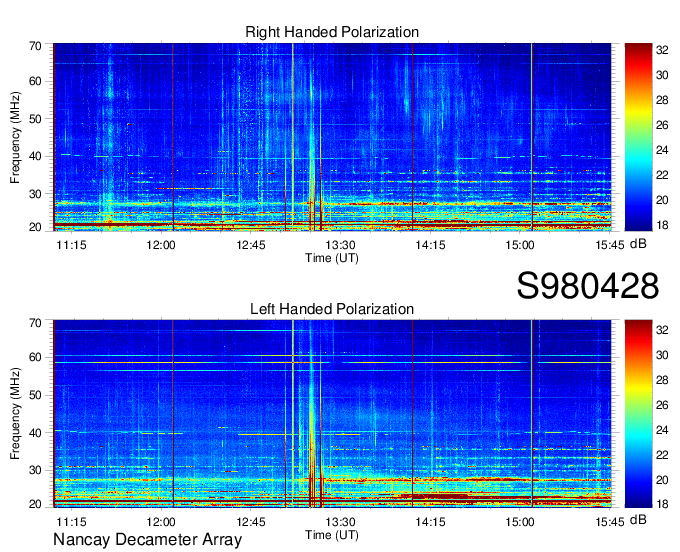Click the 20 frequency tick of Right Handed plot
The width and height of the screenshot is (680, 552).
tap(35, 227)
